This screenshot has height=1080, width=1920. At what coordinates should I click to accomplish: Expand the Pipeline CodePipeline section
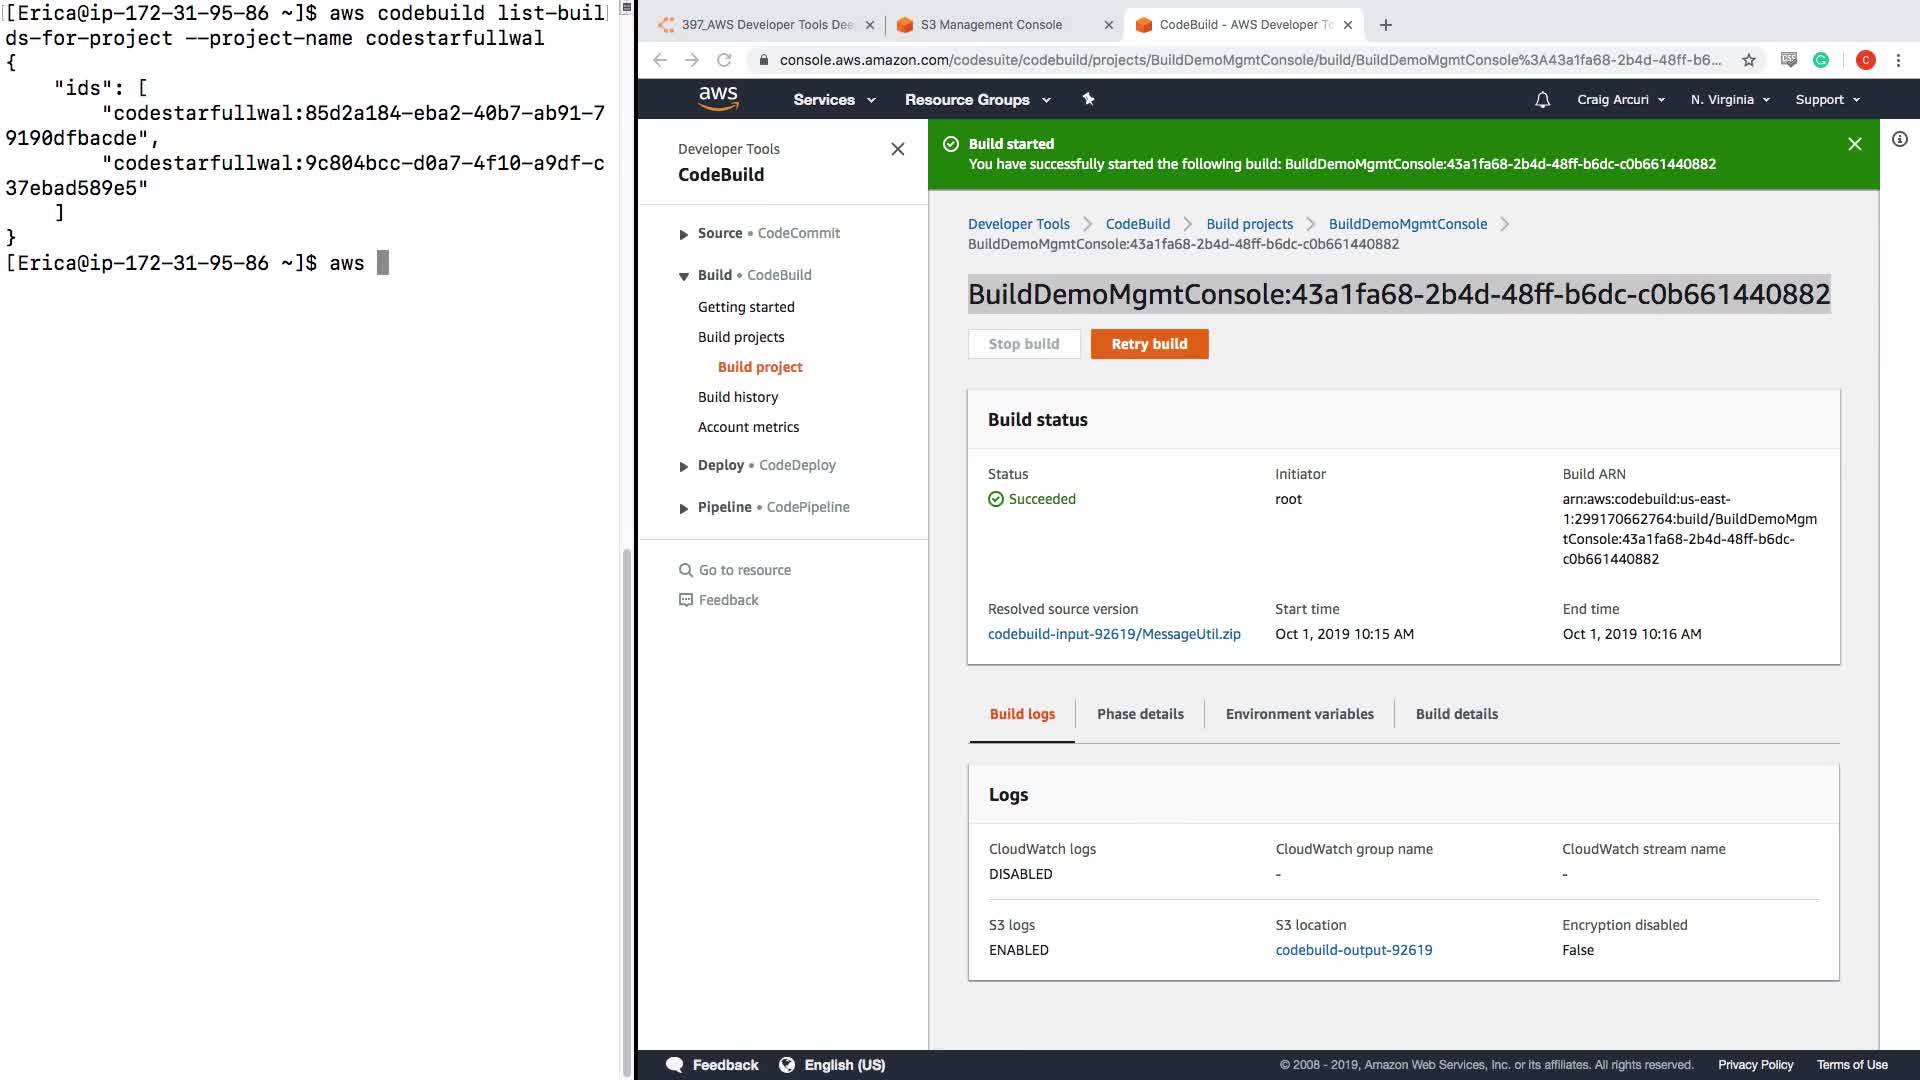click(684, 508)
